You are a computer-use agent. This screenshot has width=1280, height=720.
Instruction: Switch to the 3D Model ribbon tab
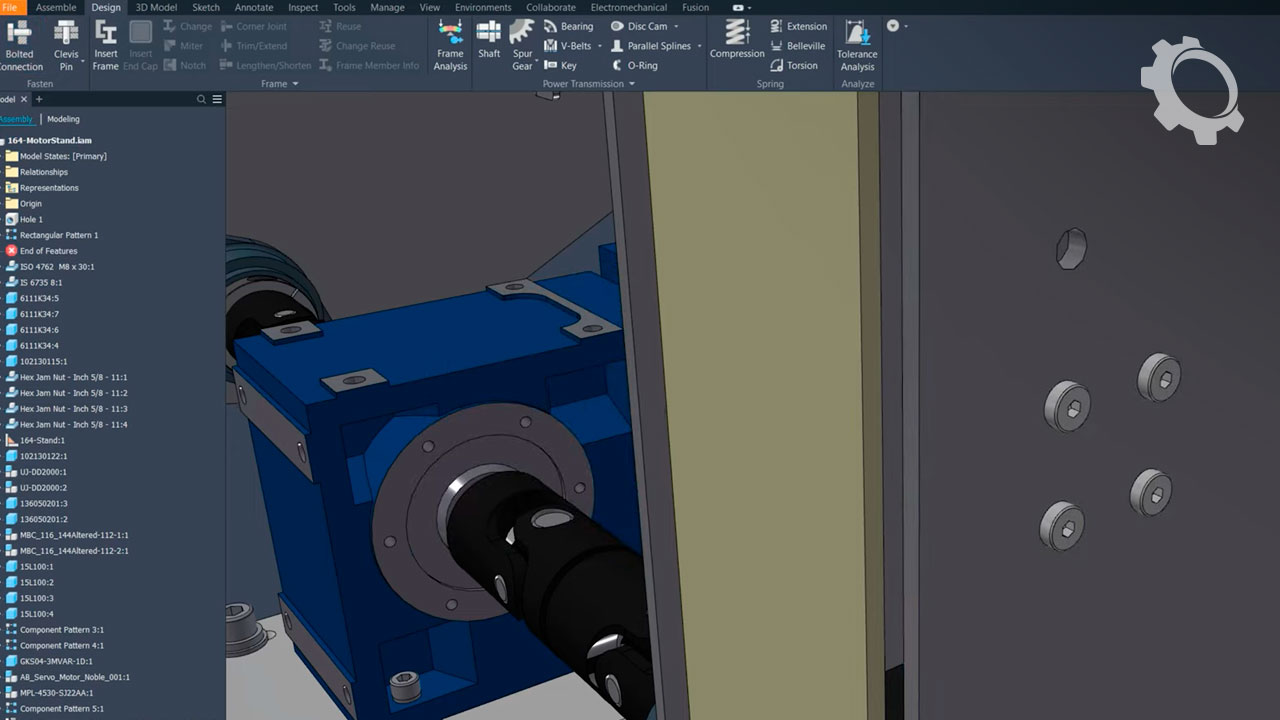pos(156,7)
